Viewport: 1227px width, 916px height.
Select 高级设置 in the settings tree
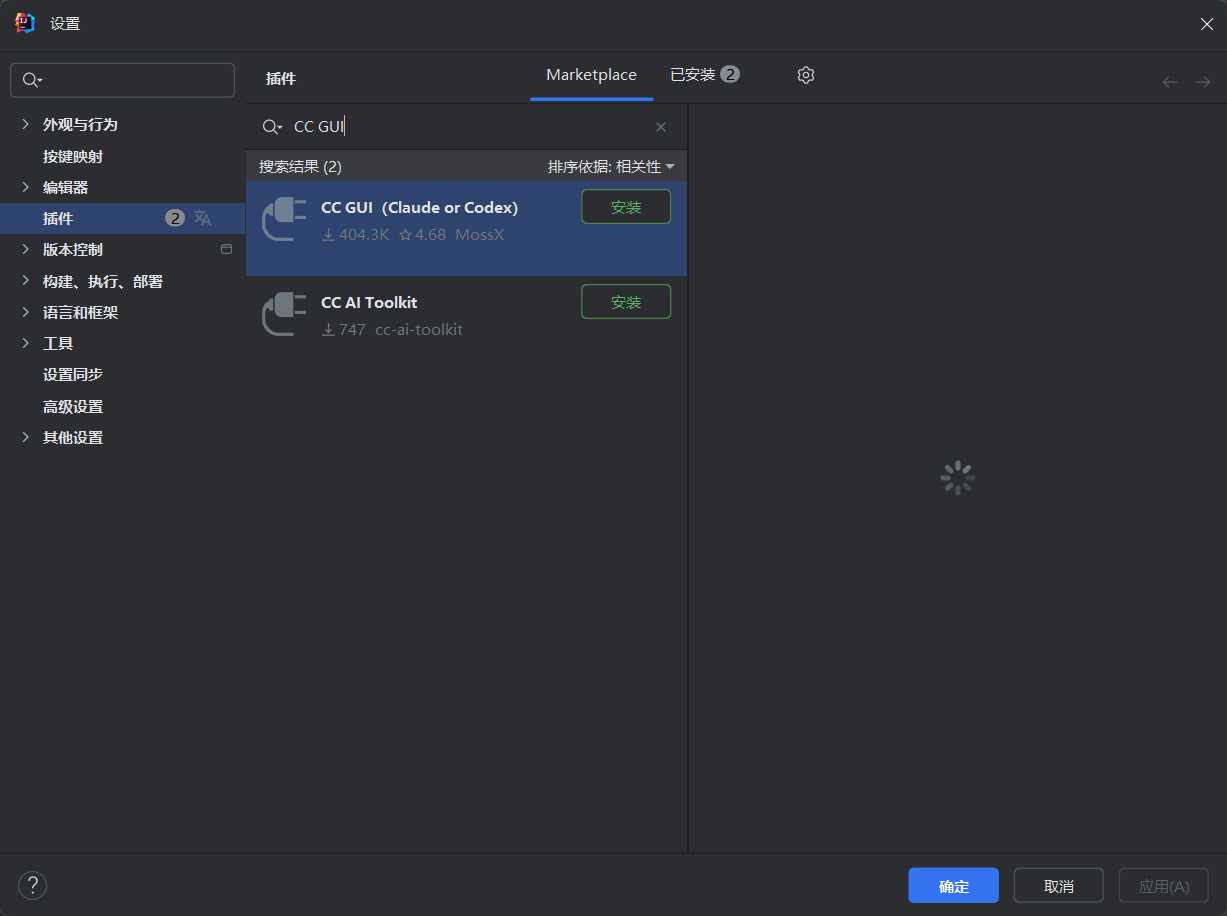(73, 406)
